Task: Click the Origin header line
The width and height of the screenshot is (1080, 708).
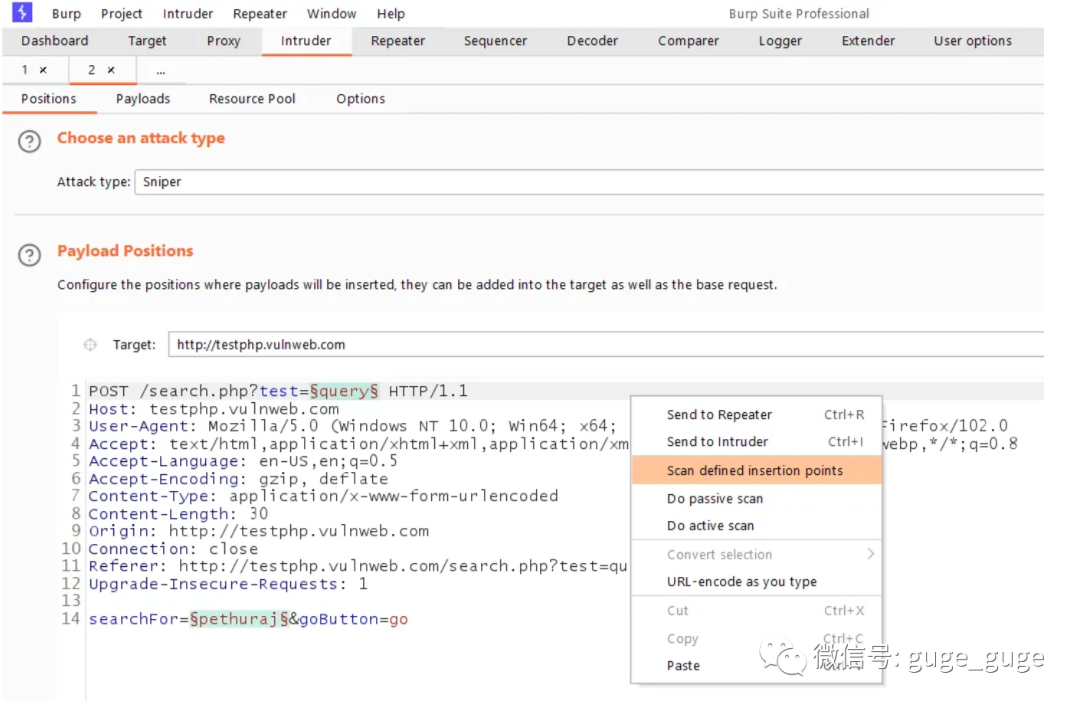Action: 258,531
